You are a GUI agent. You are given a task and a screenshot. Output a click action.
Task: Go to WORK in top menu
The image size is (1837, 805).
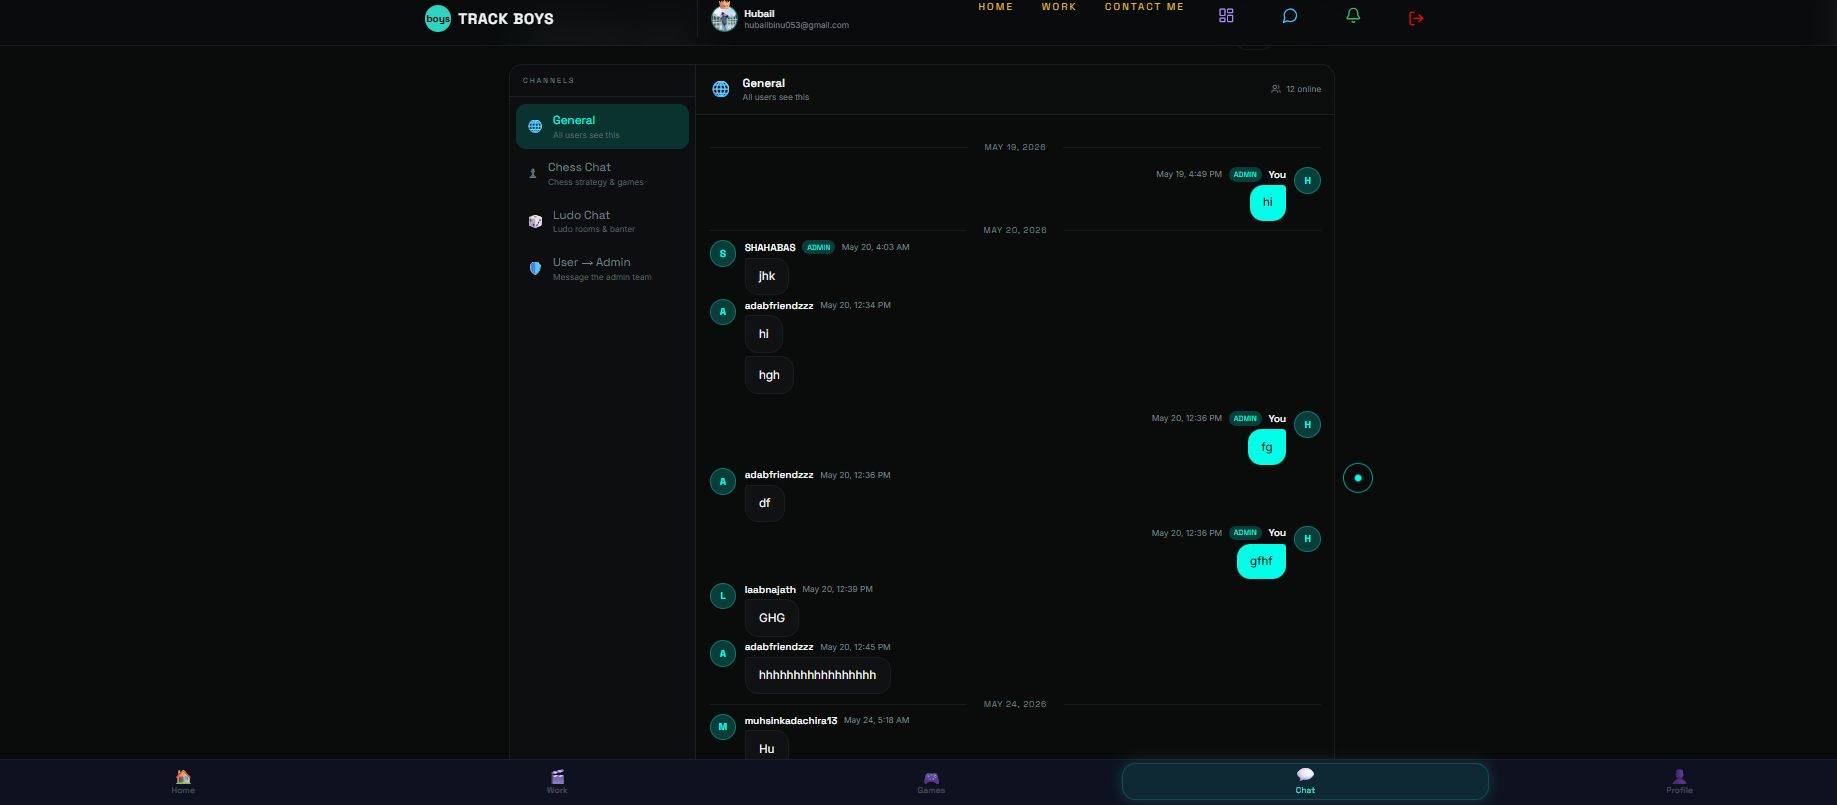(x=1059, y=7)
